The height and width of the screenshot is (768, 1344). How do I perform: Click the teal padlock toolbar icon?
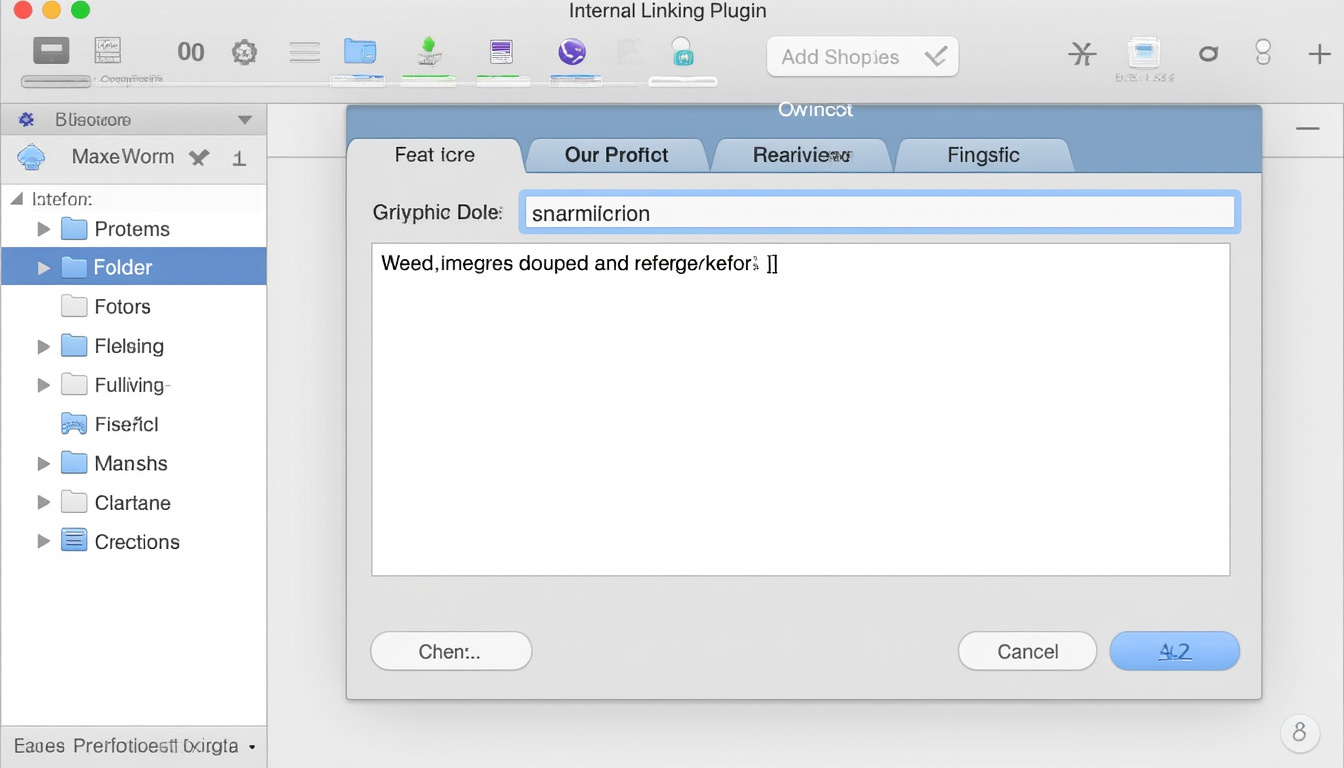click(x=682, y=51)
